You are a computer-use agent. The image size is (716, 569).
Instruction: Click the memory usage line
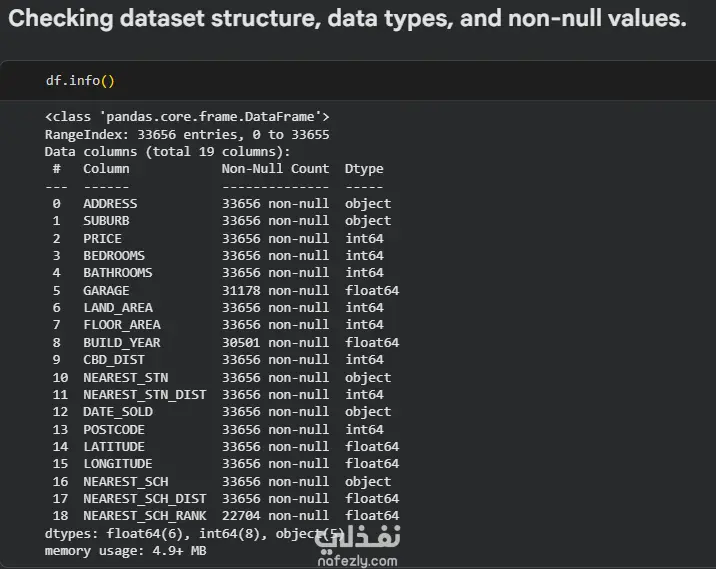126,551
